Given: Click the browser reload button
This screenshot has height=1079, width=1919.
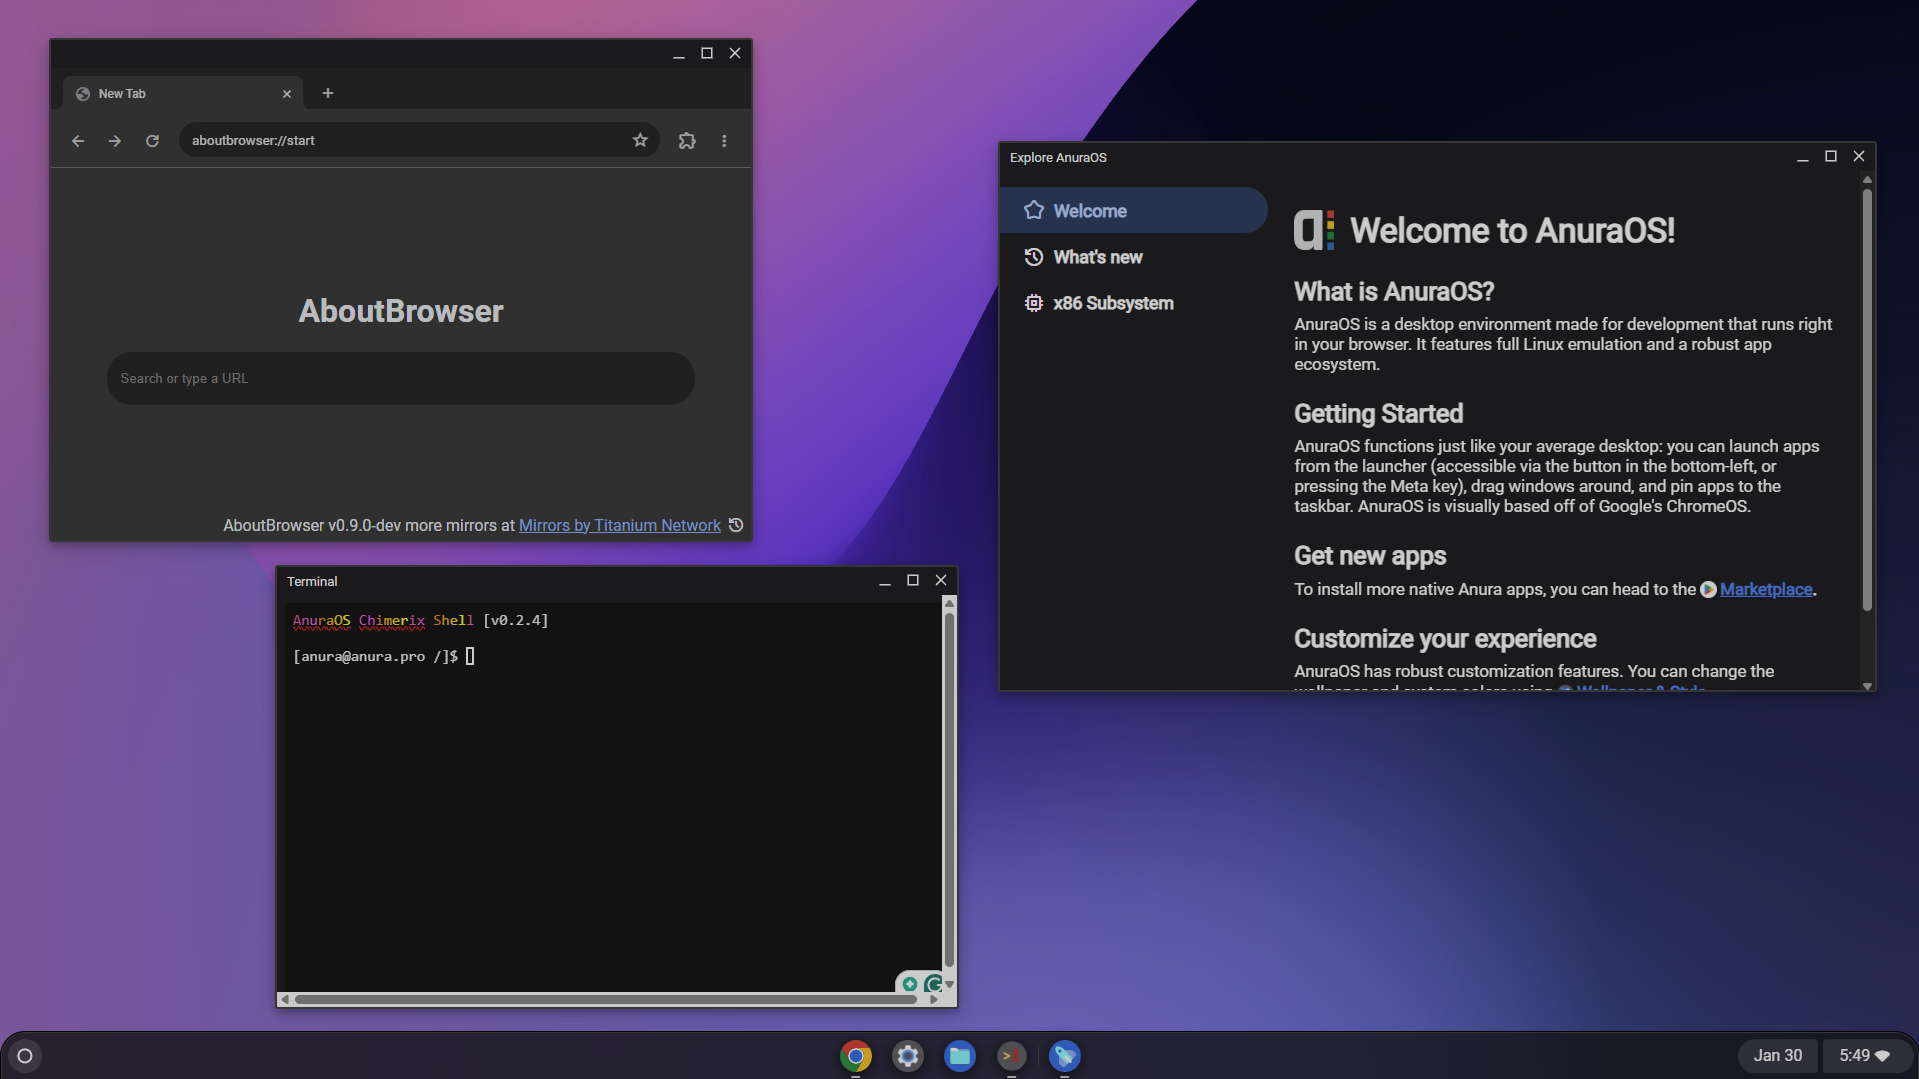Looking at the screenshot, I should point(152,141).
